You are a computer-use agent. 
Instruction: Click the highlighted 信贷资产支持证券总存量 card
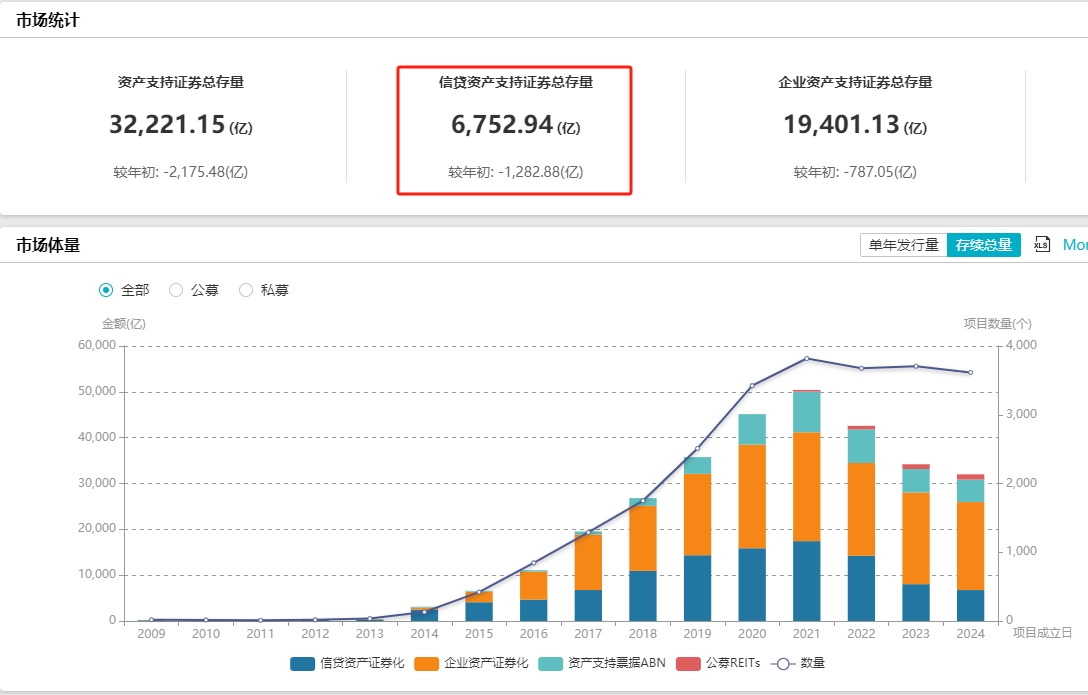tap(515, 130)
